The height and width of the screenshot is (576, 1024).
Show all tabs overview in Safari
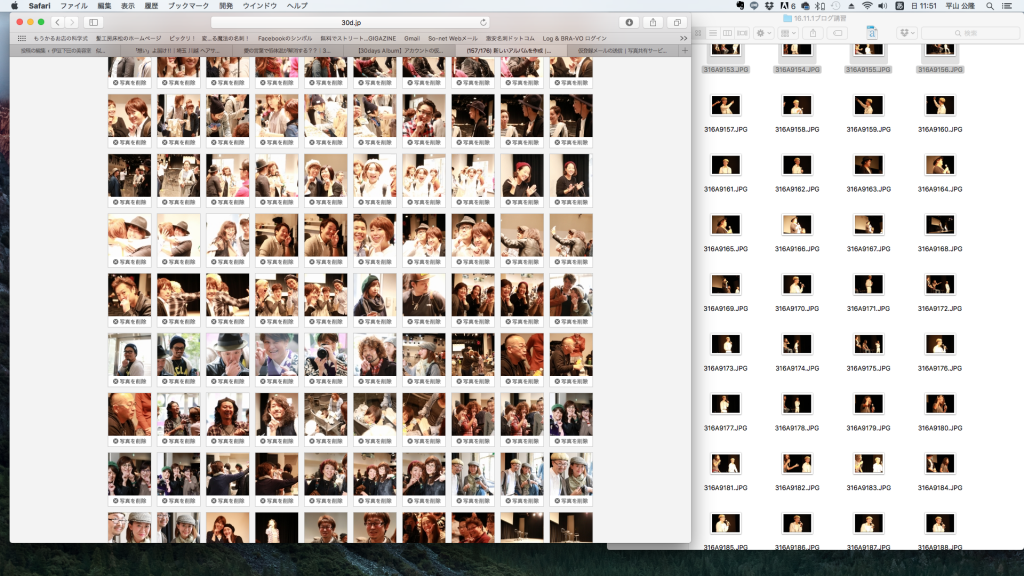(677, 22)
